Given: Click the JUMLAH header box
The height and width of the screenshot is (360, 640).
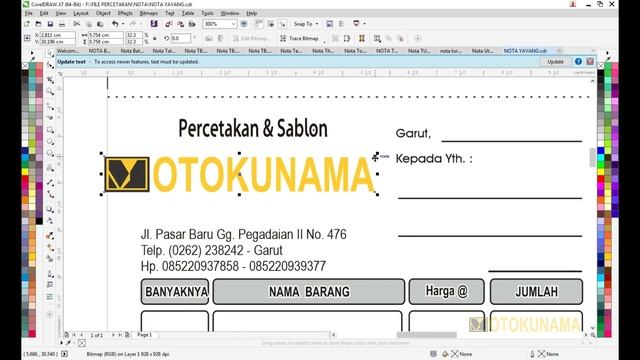Looking at the screenshot, I should pyautogui.click(x=536, y=291).
